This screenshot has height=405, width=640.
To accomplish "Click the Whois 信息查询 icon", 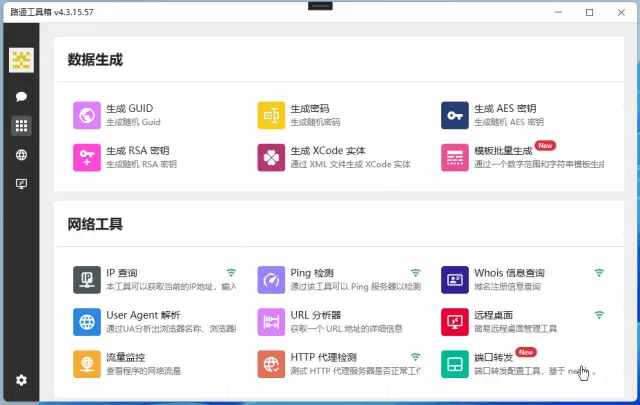I will pyautogui.click(x=455, y=280).
